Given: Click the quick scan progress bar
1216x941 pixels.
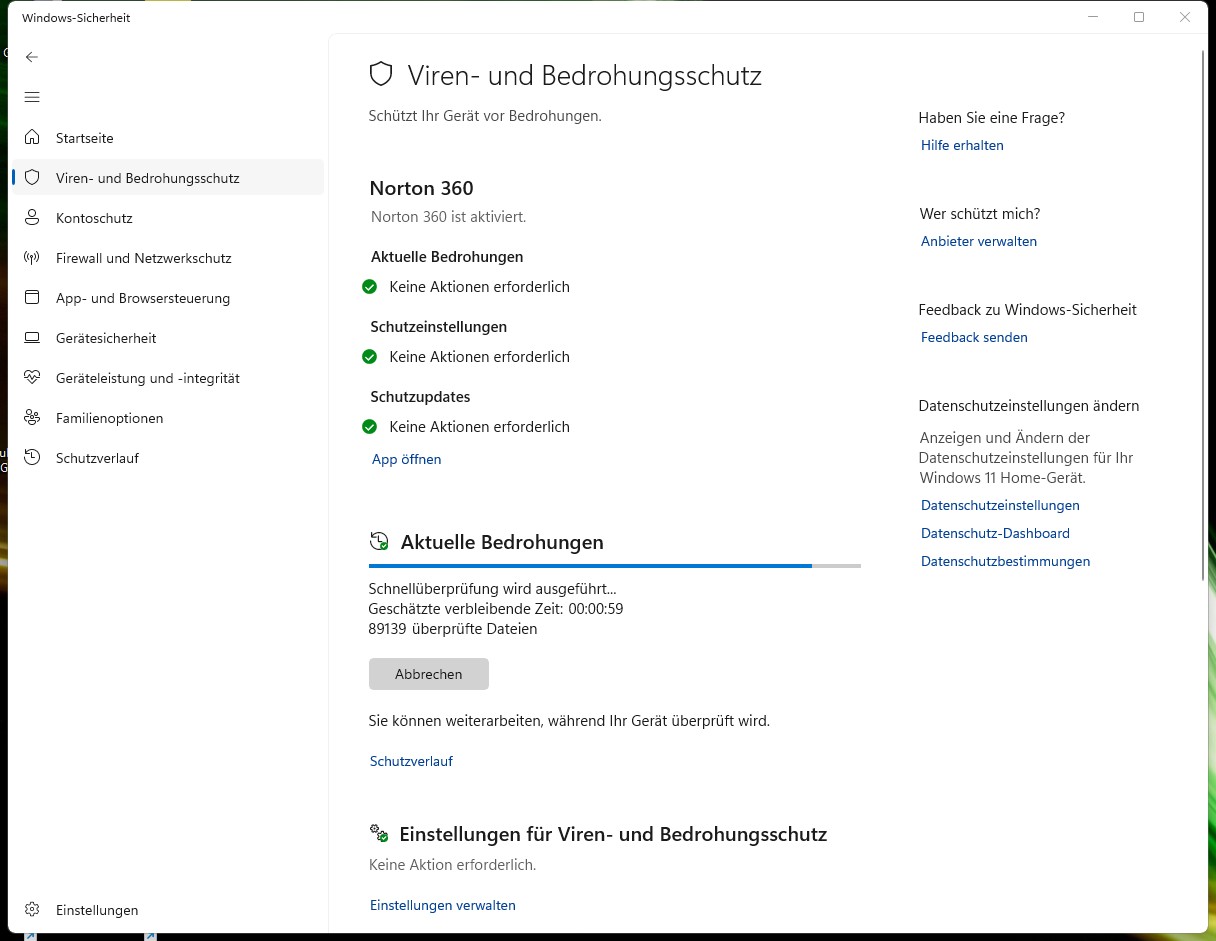Looking at the screenshot, I should [x=615, y=566].
